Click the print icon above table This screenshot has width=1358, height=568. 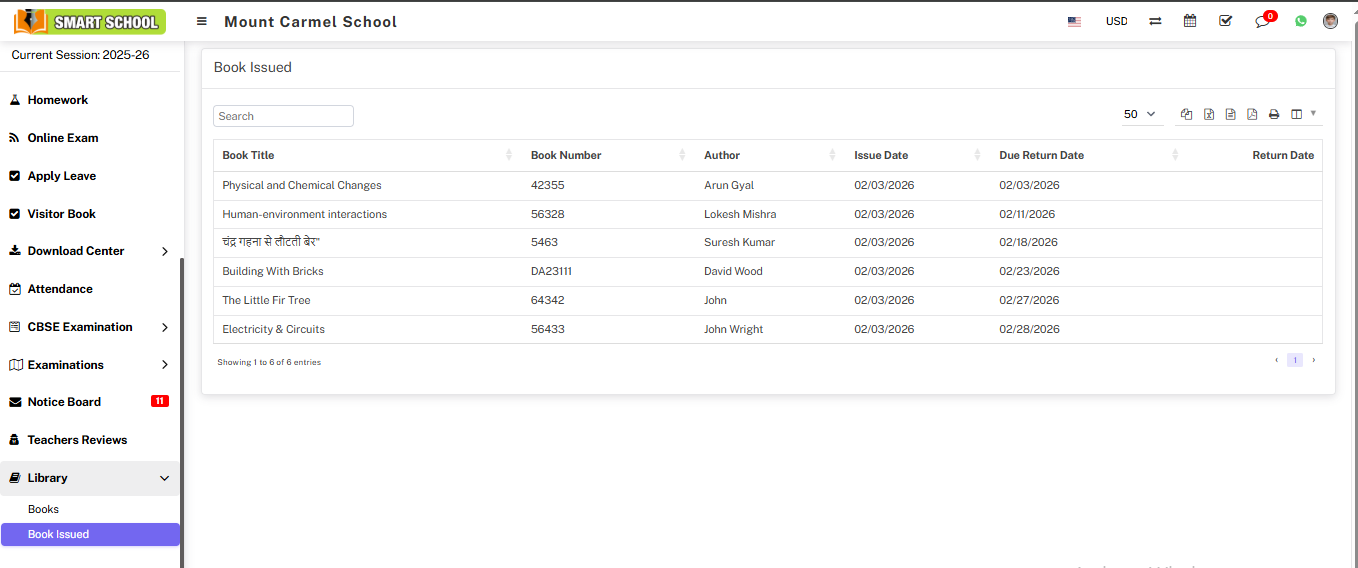coord(1274,115)
